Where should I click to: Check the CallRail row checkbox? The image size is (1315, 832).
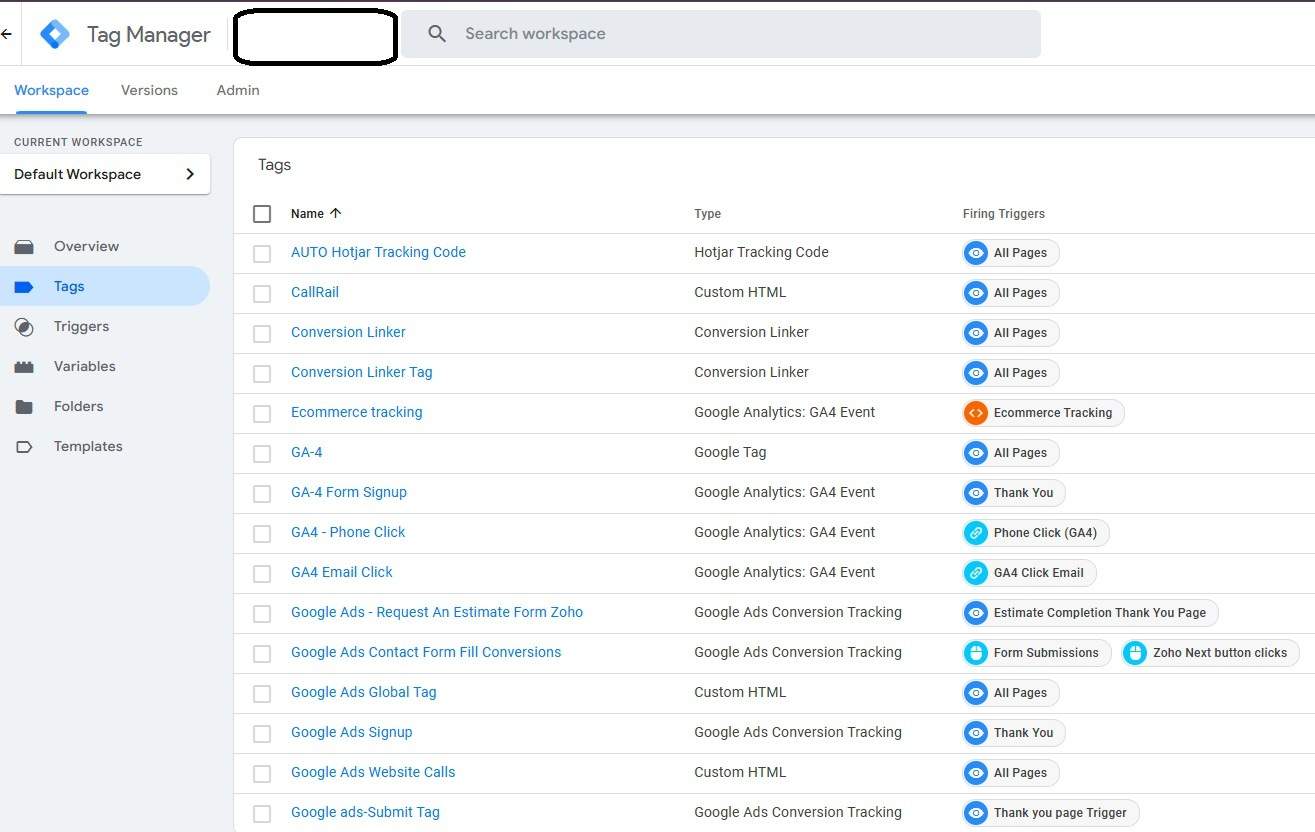point(262,294)
